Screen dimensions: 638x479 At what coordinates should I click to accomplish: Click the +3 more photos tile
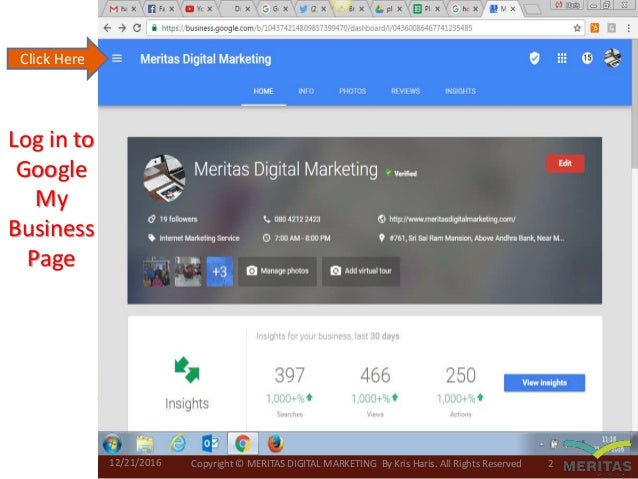[220, 271]
